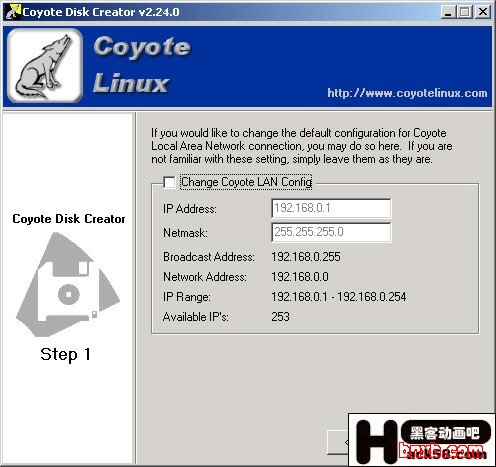Open the www.coyotelinux.com link in banner

tap(407, 93)
